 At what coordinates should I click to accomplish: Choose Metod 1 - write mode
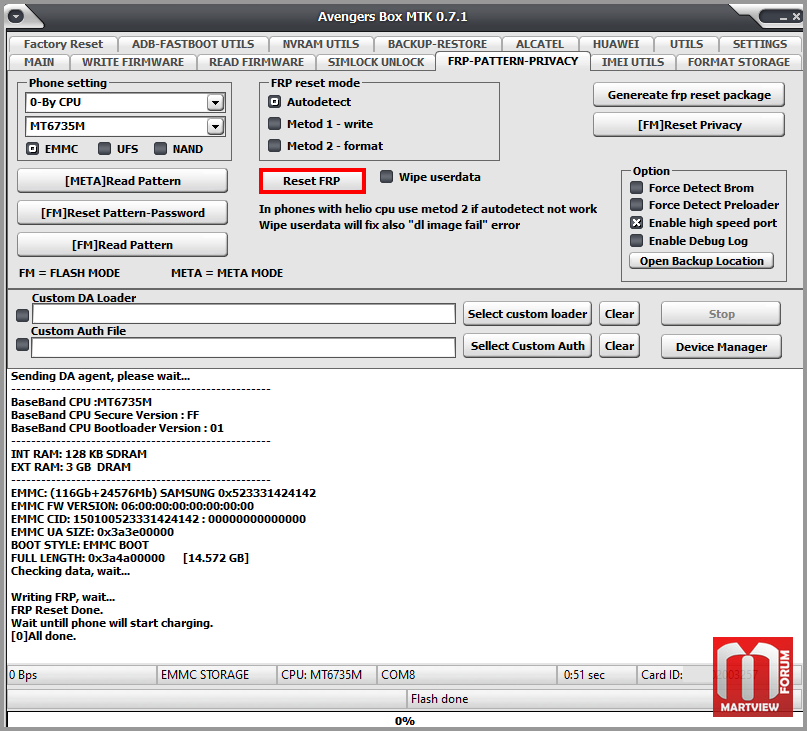click(275, 124)
